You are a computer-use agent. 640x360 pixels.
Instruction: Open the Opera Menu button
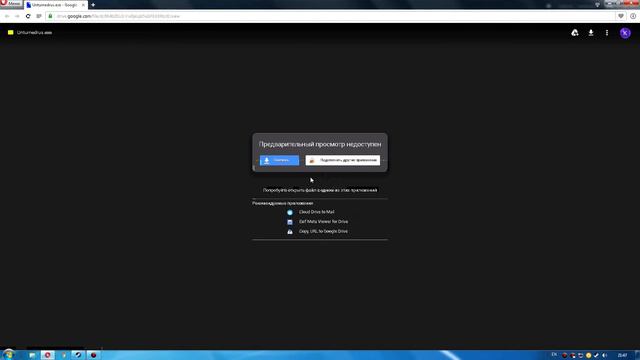tap(11, 4)
